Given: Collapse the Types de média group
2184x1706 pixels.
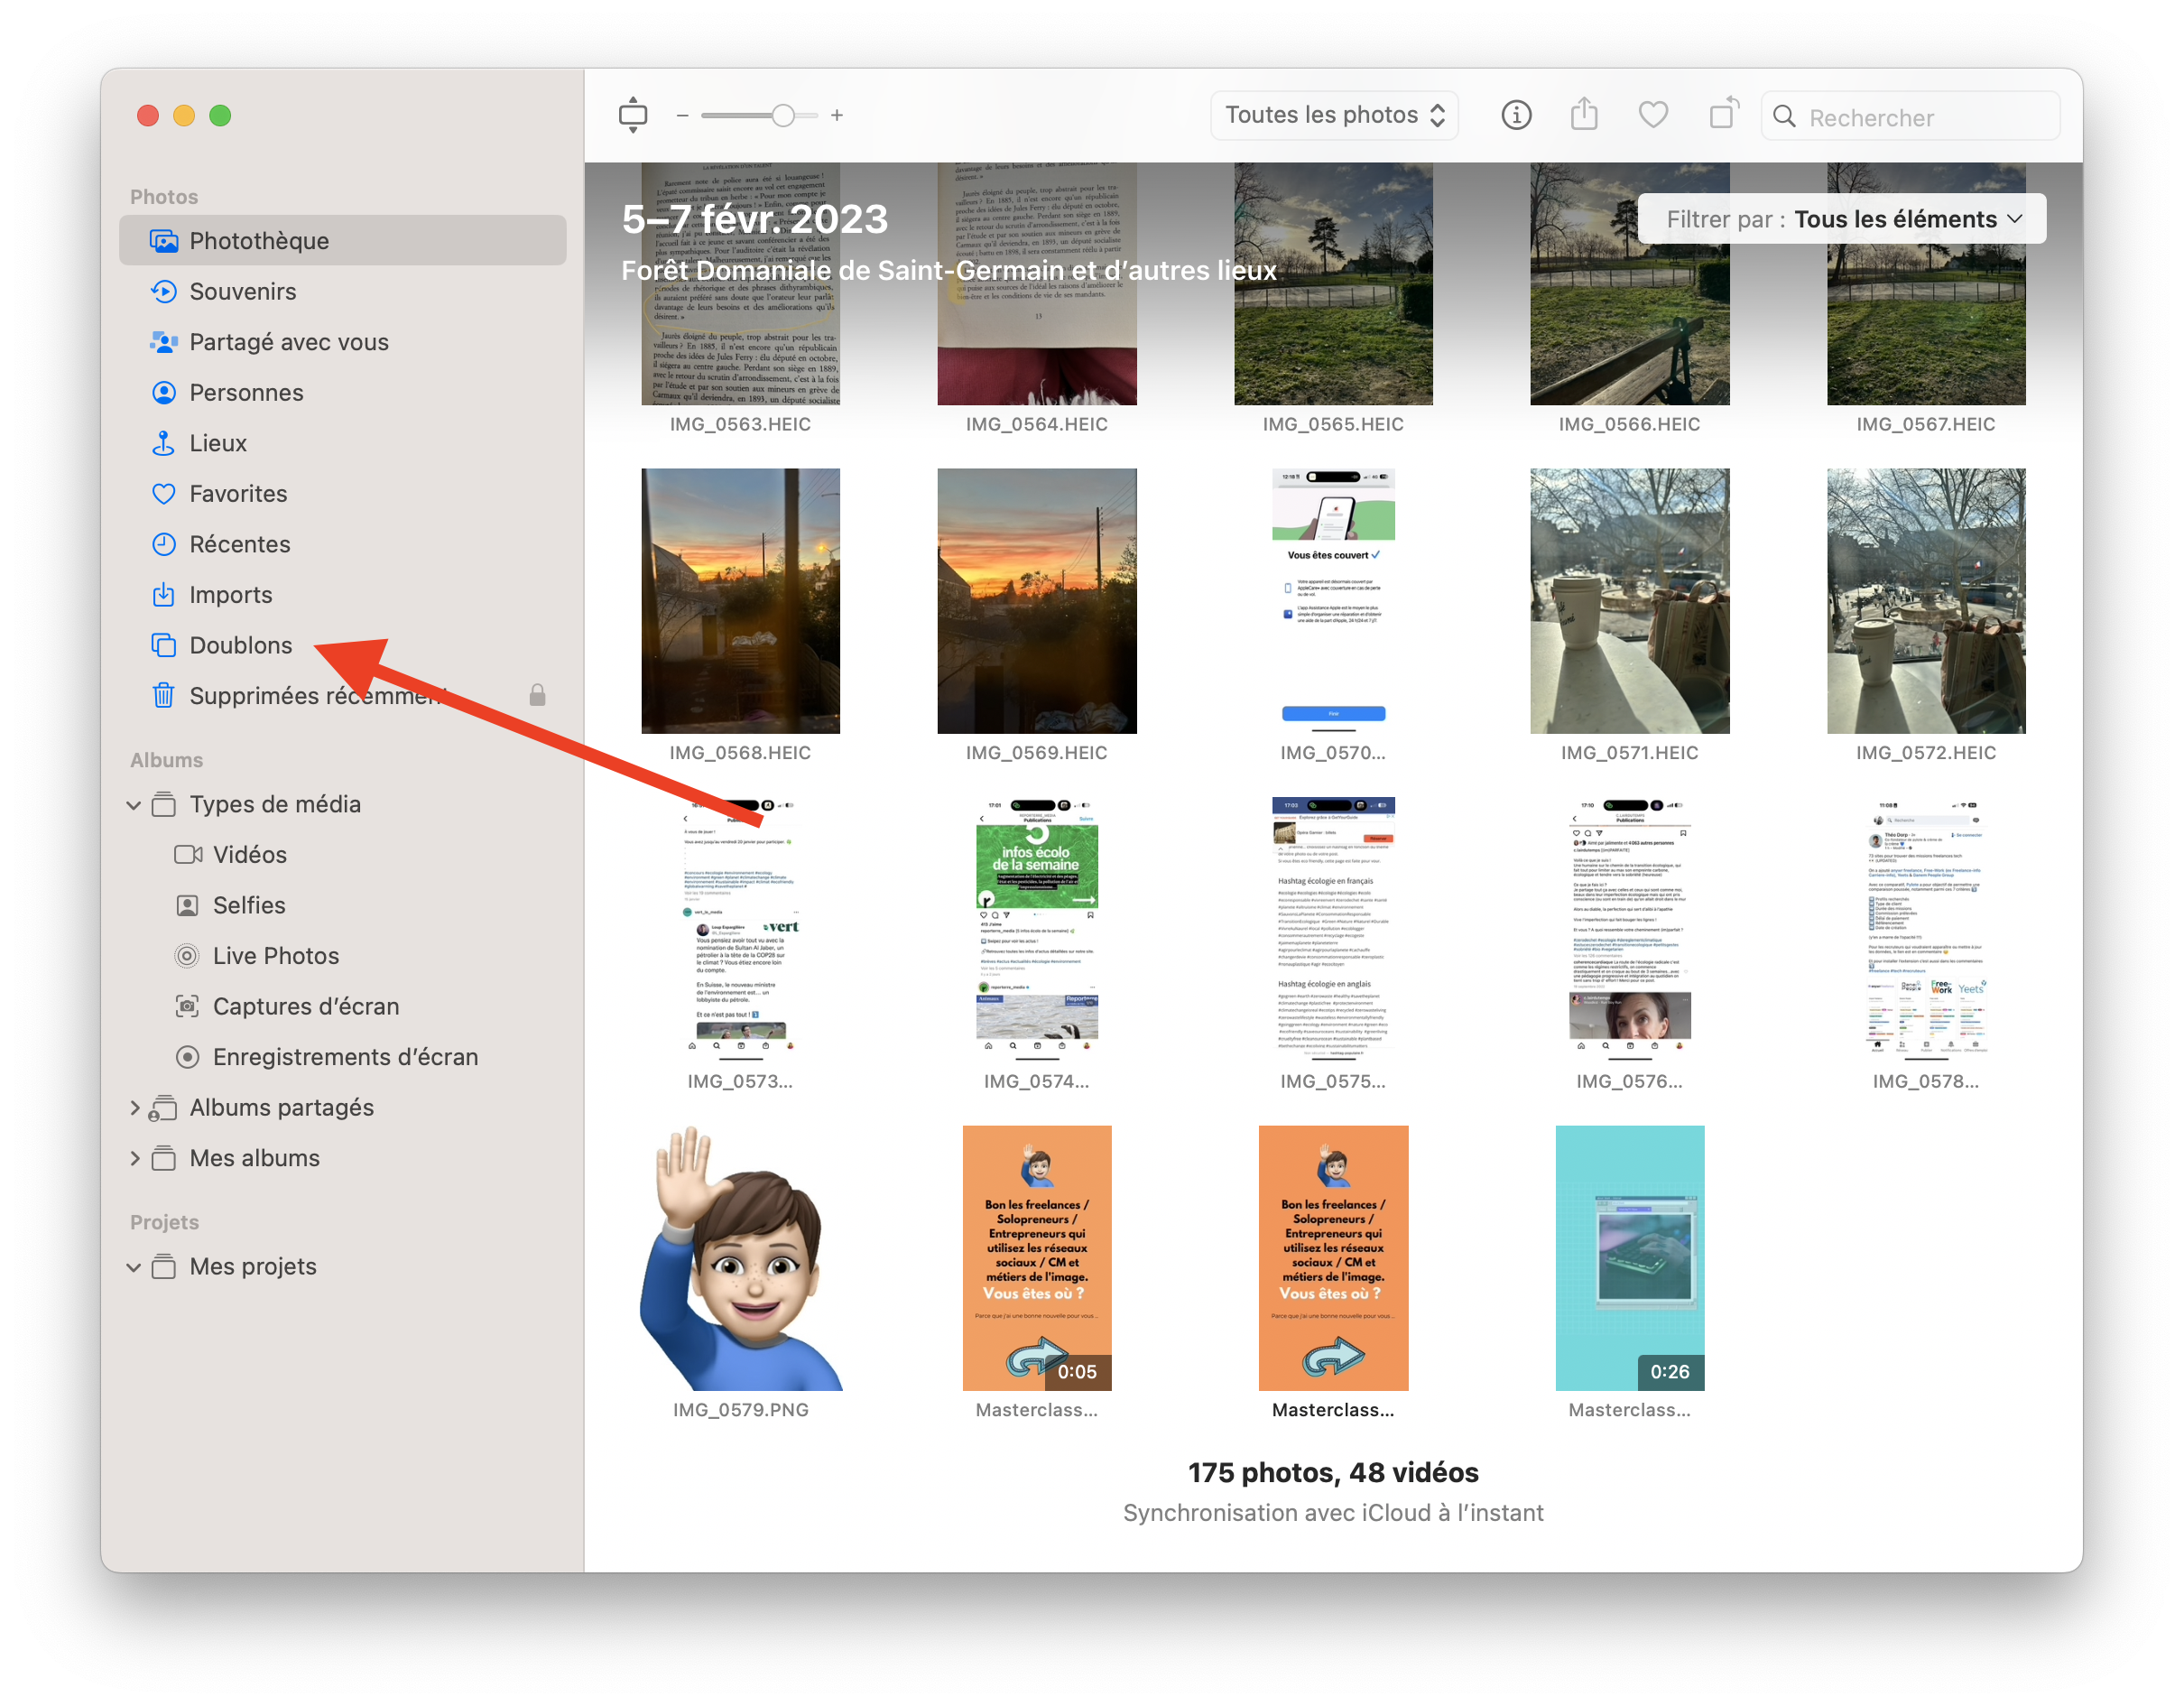Looking at the screenshot, I should [134, 805].
